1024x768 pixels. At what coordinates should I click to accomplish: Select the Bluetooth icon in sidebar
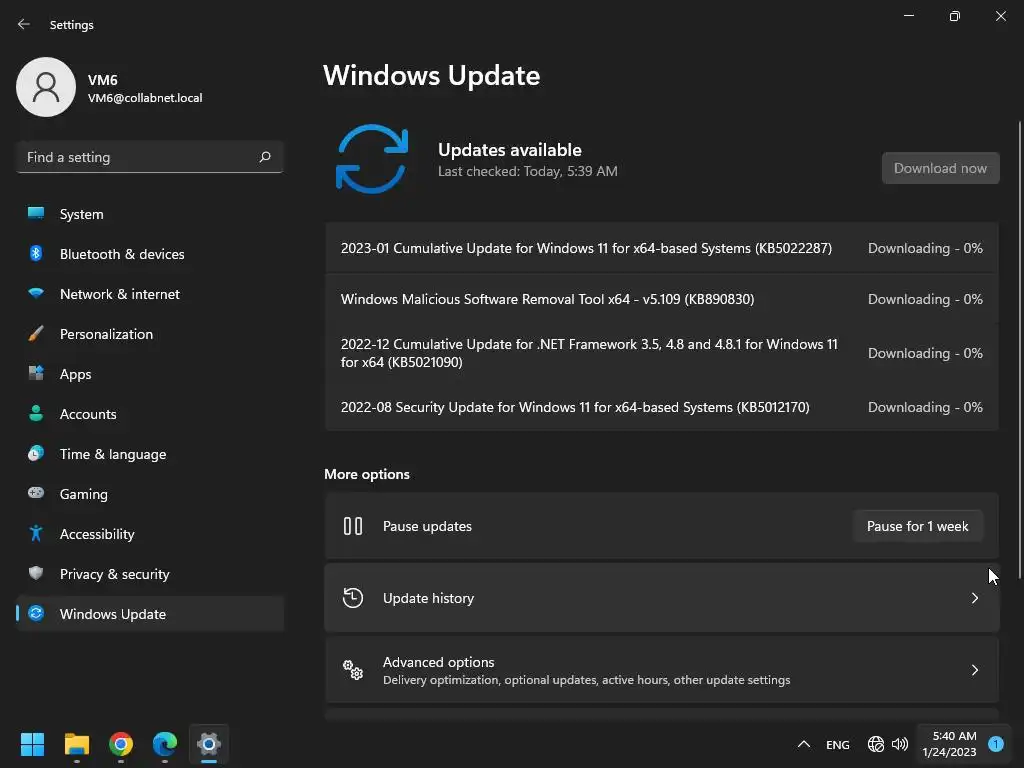(x=36, y=253)
